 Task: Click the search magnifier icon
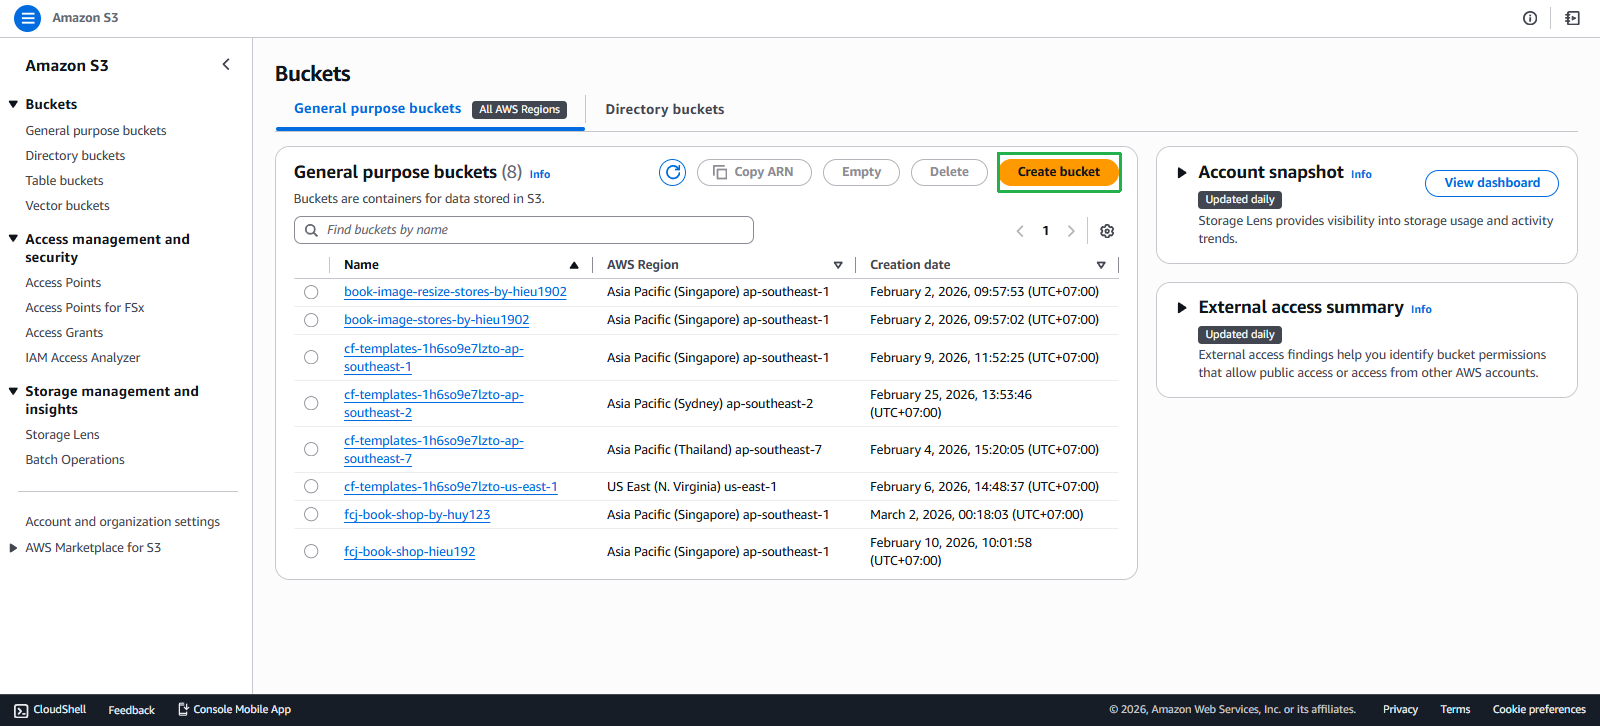(312, 230)
